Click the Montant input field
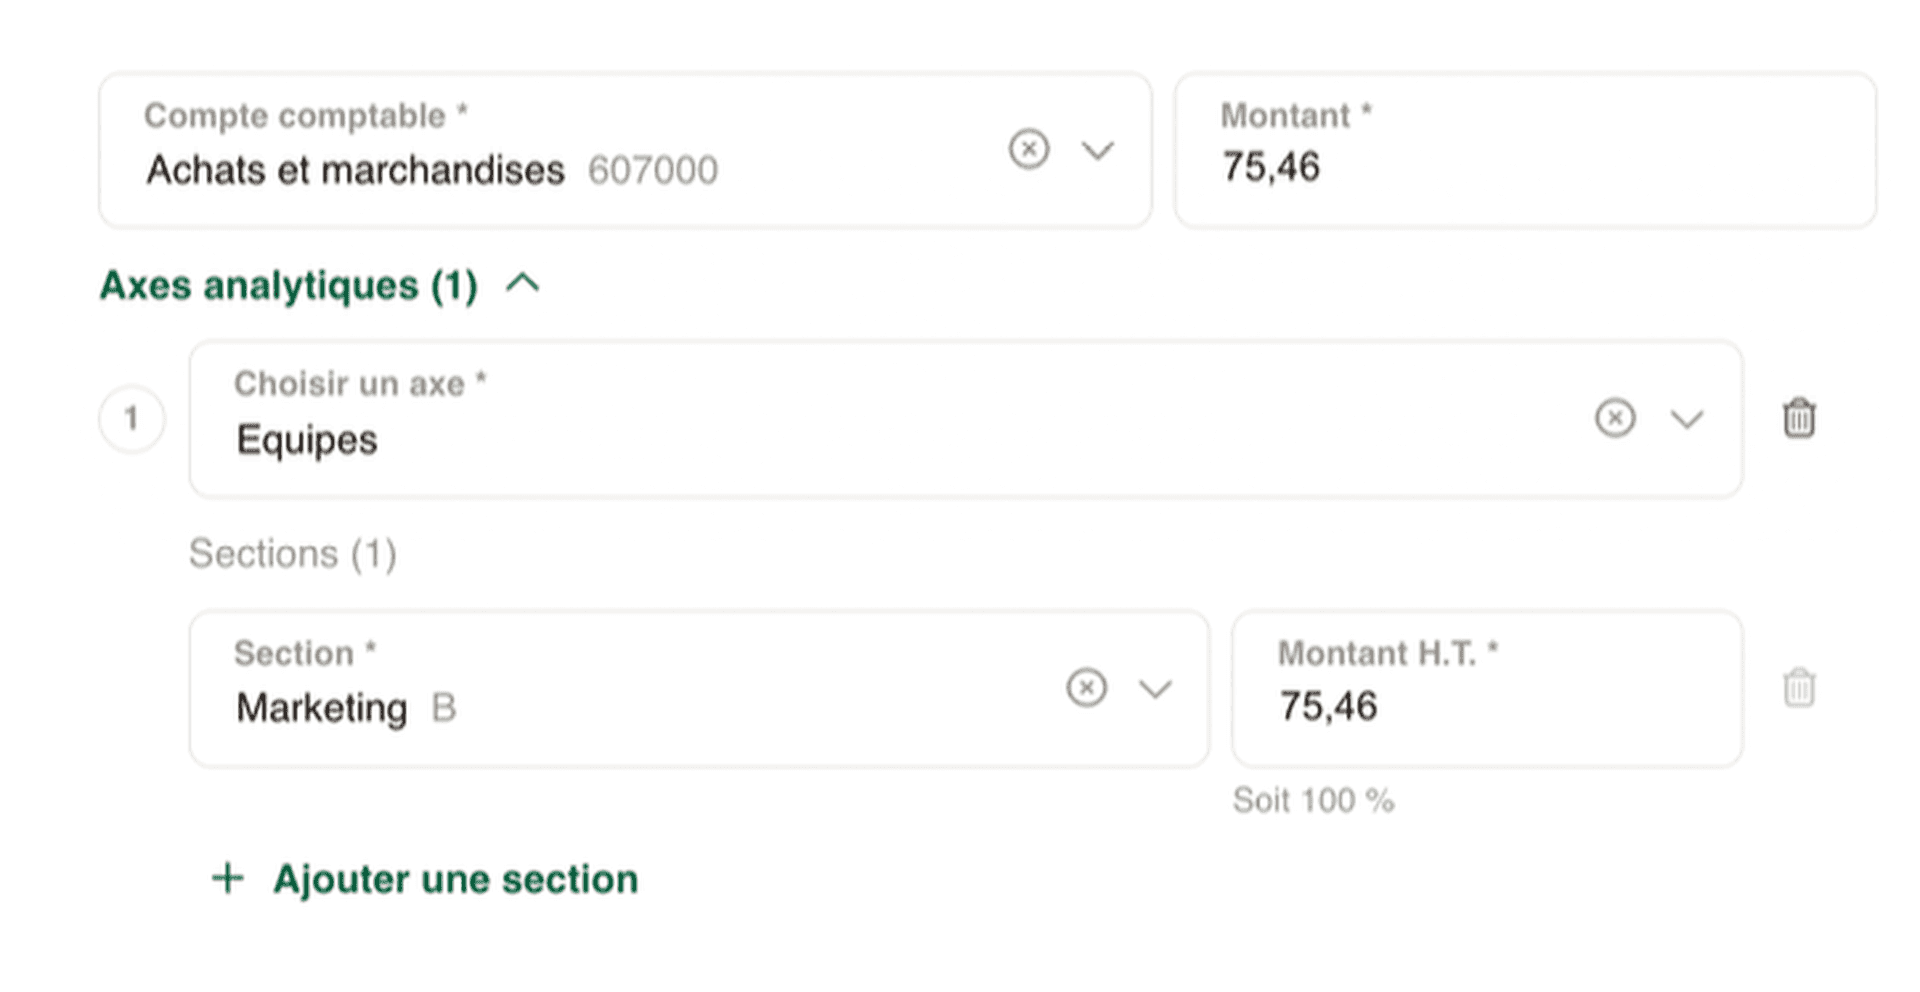This screenshot has height=992, width=1920. pyautogui.click(x=1524, y=152)
